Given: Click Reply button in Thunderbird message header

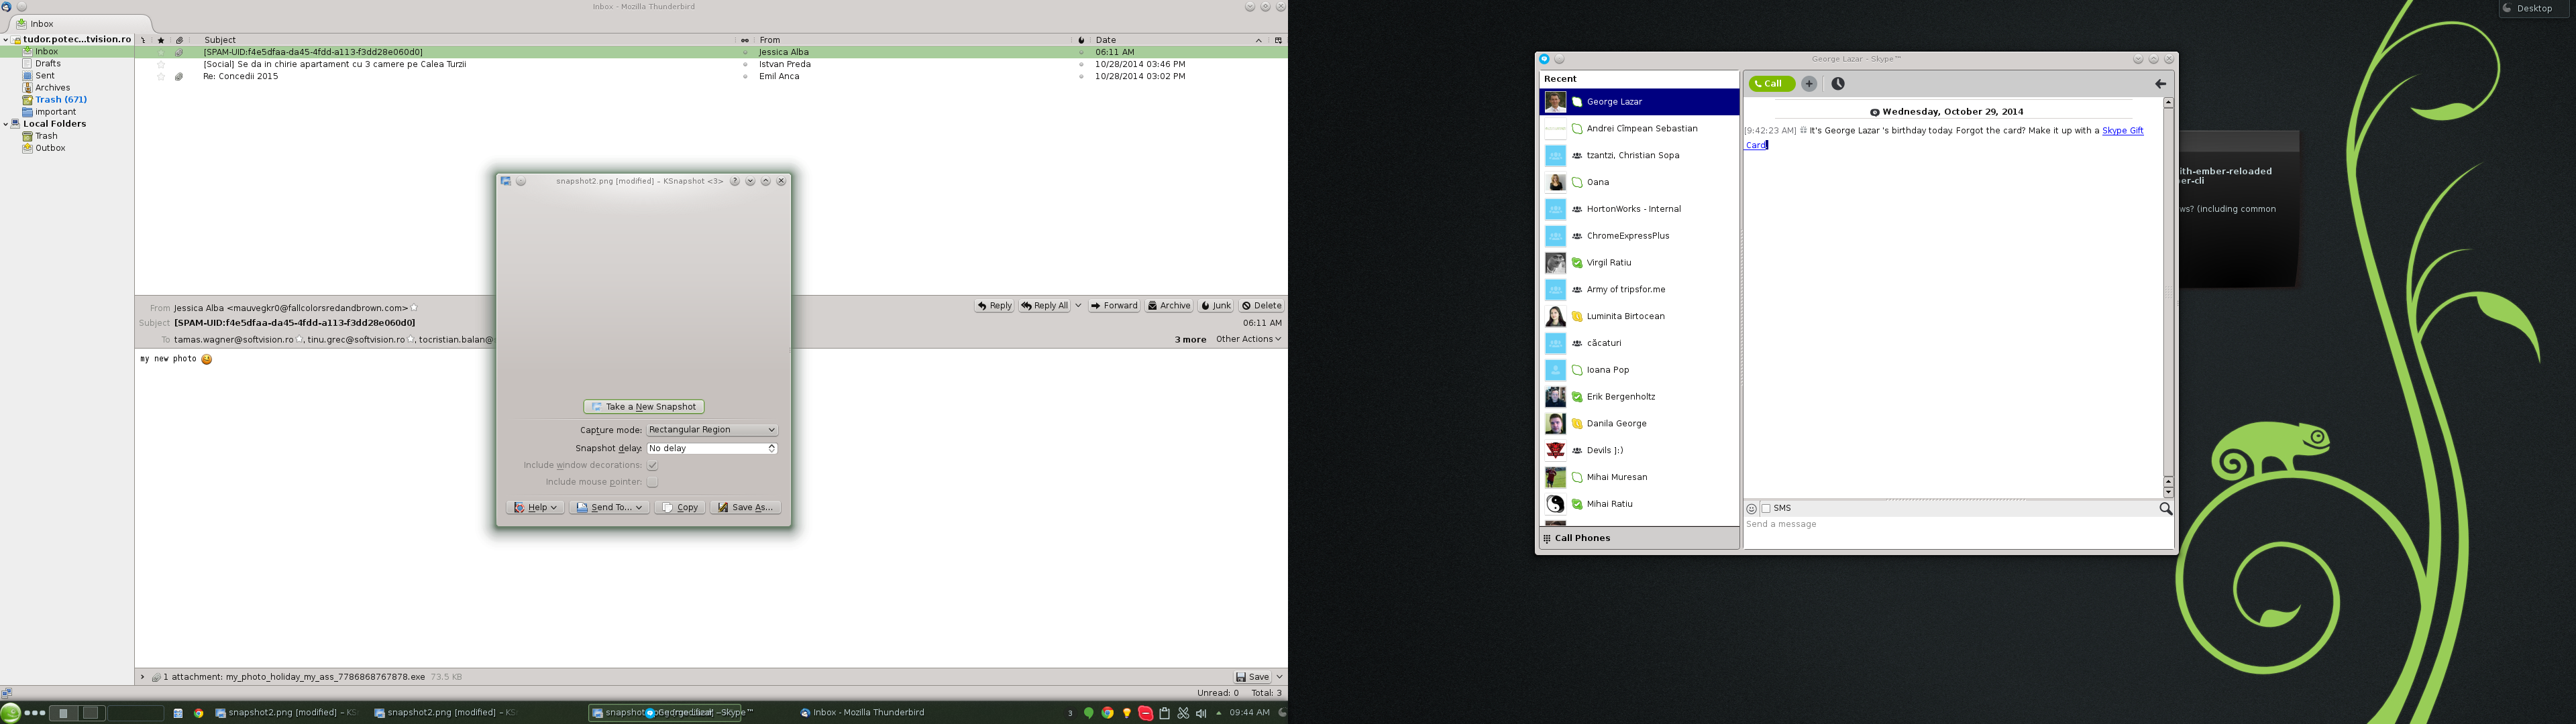Looking at the screenshot, I should 994,306.
